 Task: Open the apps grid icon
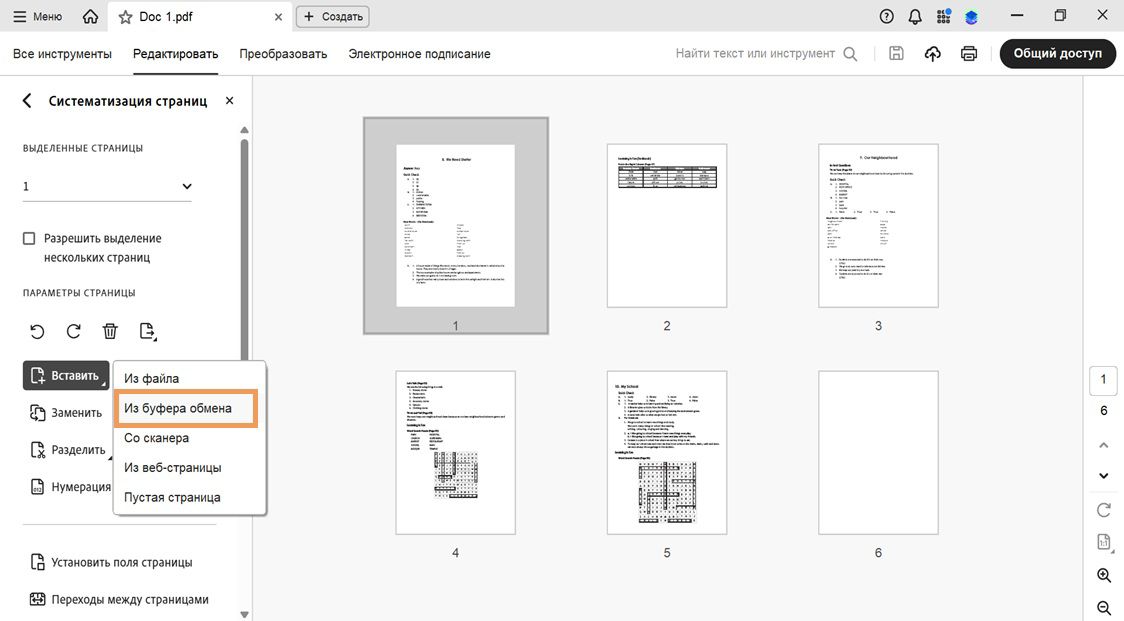(943, 16)
